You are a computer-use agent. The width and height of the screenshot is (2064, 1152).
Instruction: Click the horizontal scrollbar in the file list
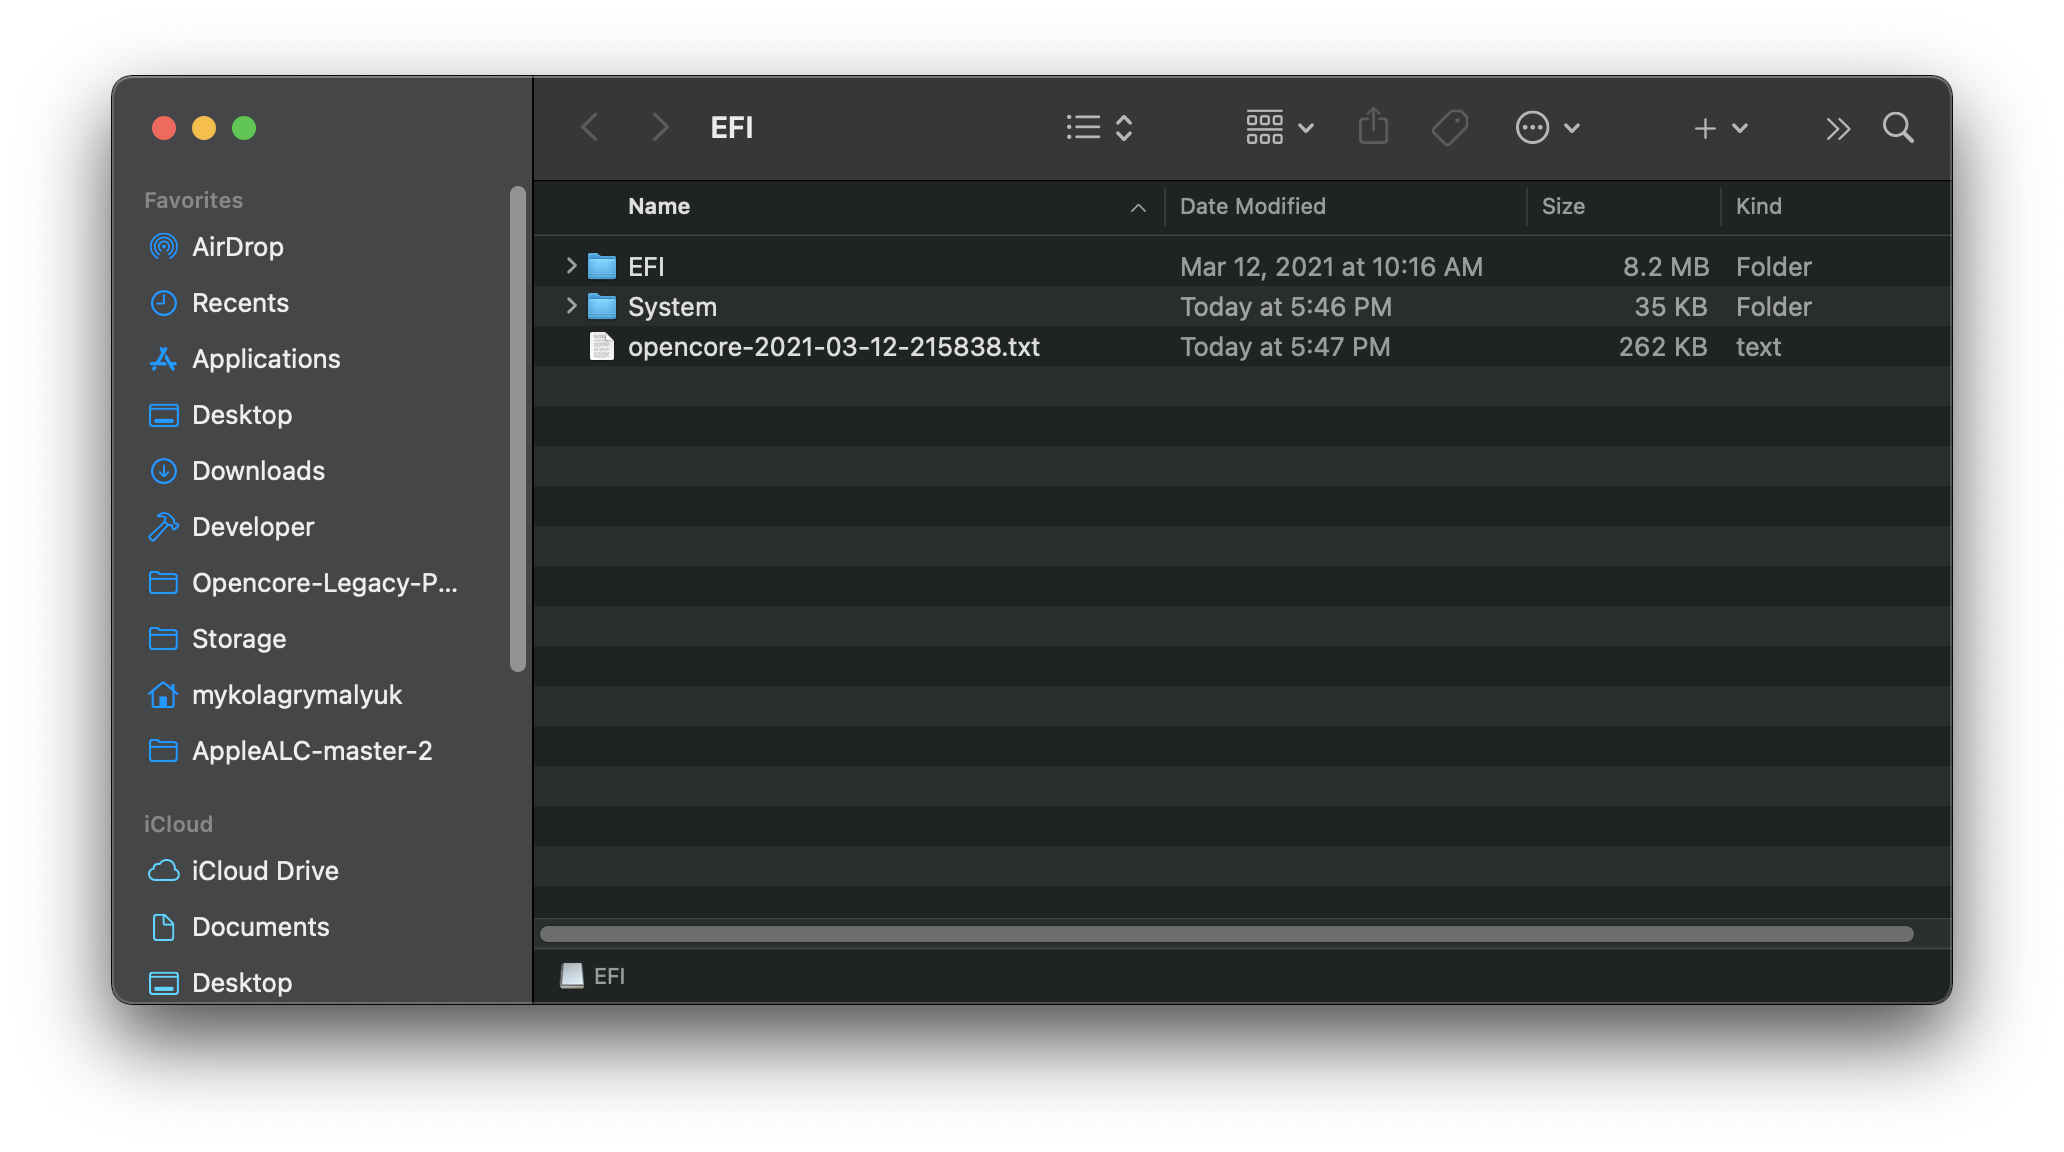pyautogui.click(x=1226, y=934)
